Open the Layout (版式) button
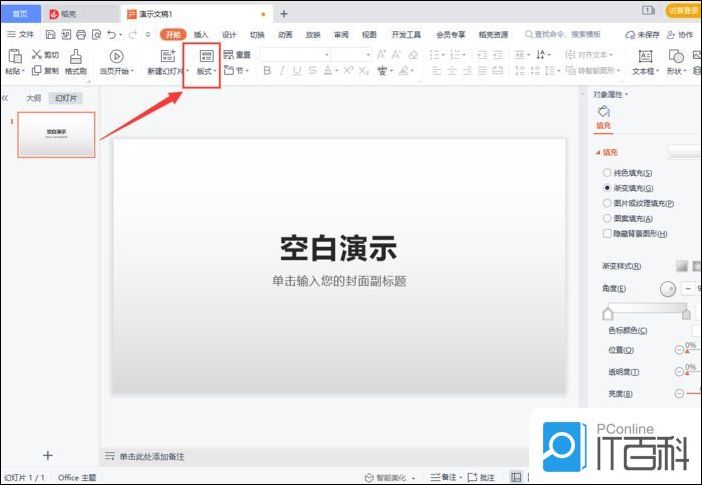702x485 pixels. [x=206, y=62]
